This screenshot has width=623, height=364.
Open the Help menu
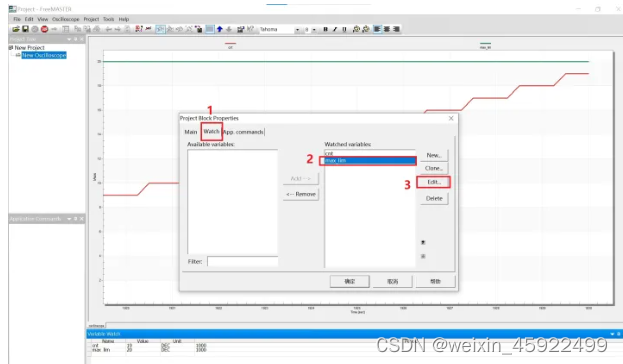tap(124, 19)
